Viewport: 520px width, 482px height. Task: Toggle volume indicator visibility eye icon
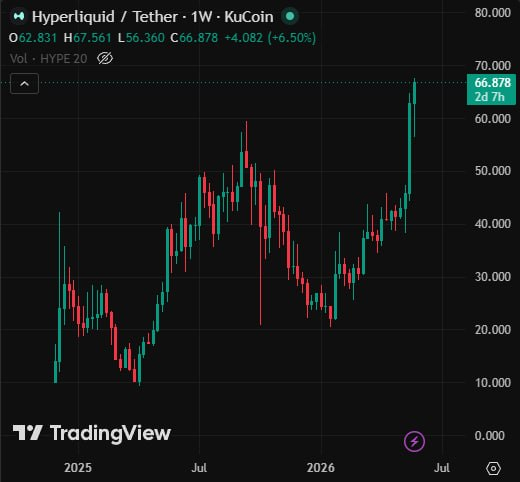pyautogui.click(x=105, y=59)
